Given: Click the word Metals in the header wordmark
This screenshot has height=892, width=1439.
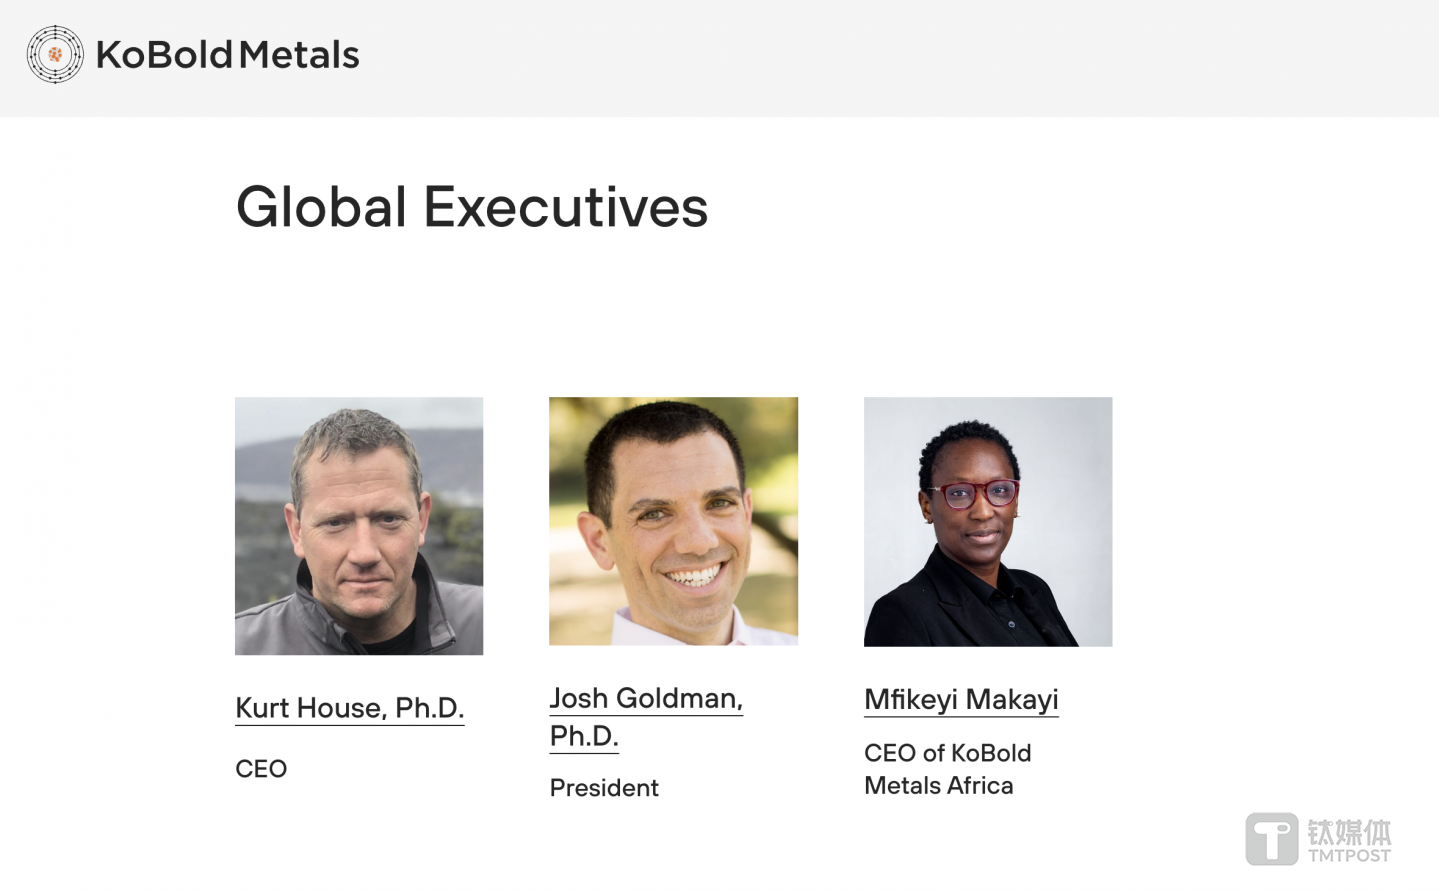Looking at the screenshot, I should (299, 55).
